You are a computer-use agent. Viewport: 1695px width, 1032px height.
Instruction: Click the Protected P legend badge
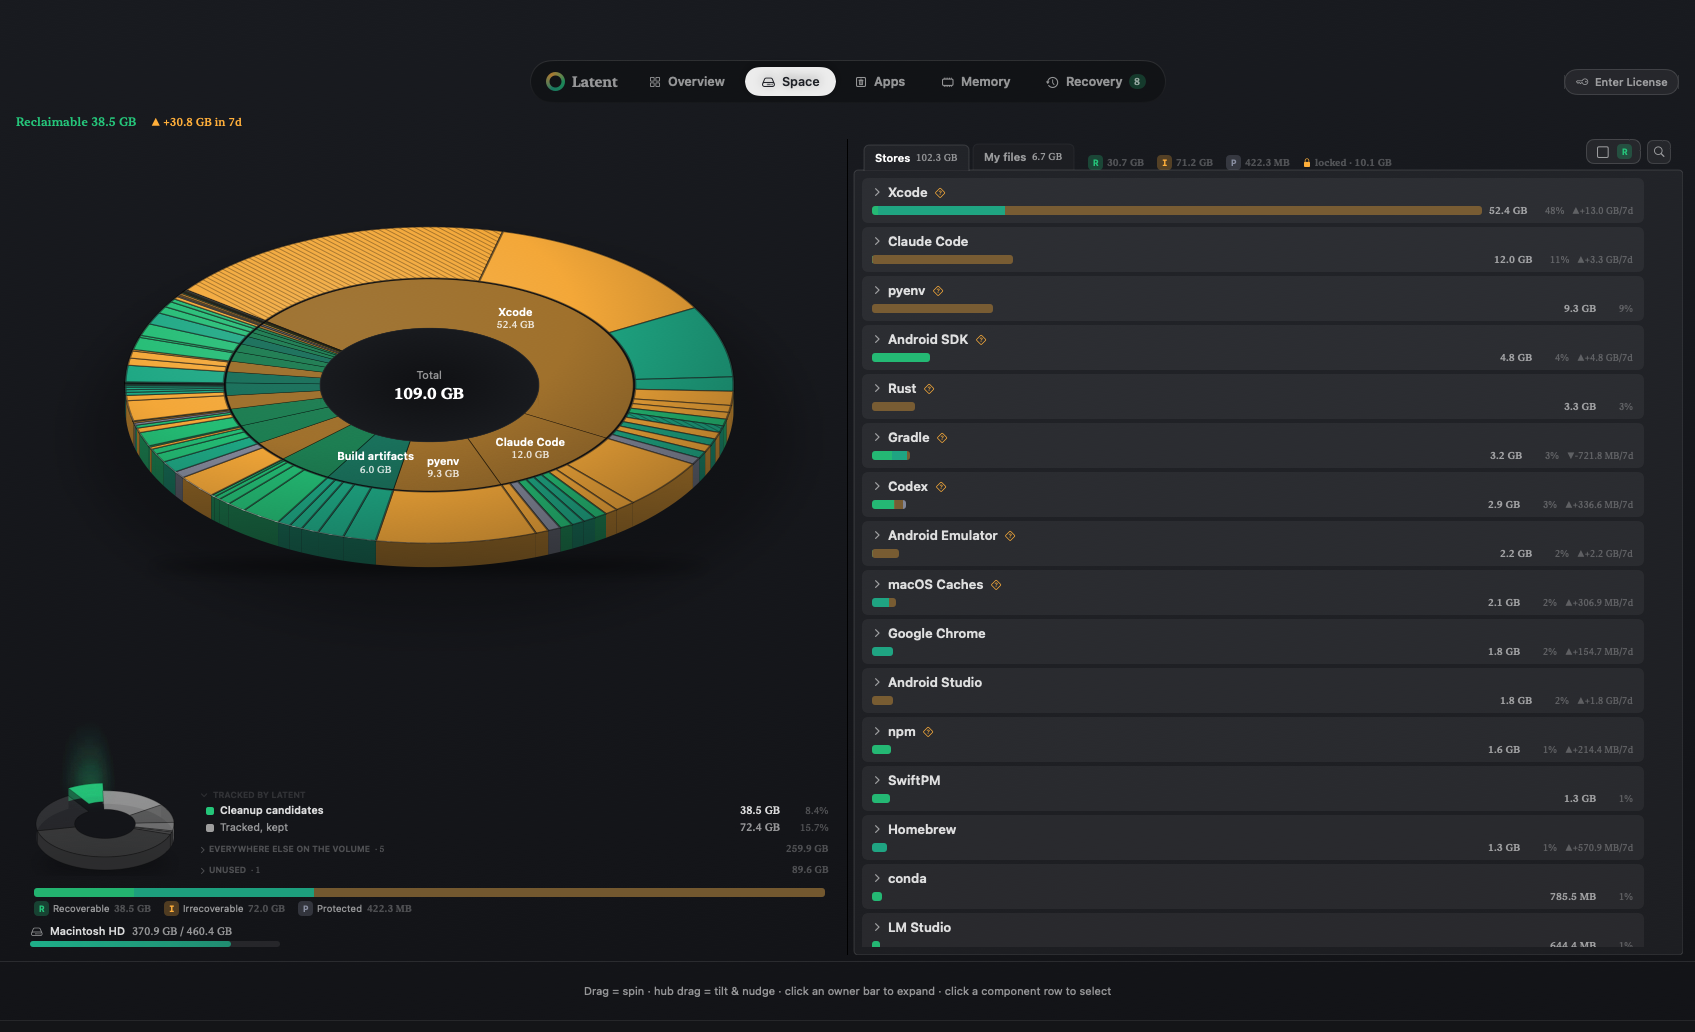tap(305, 909)
